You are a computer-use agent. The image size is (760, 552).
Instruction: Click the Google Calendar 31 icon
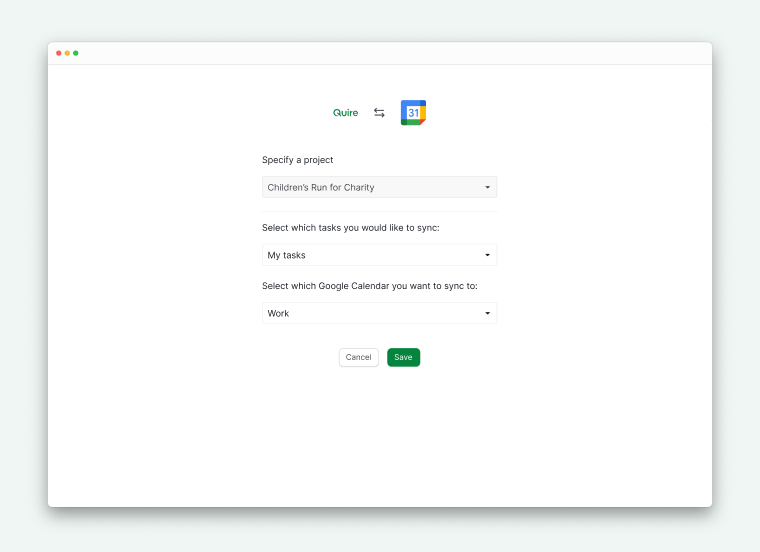[413, 112]
